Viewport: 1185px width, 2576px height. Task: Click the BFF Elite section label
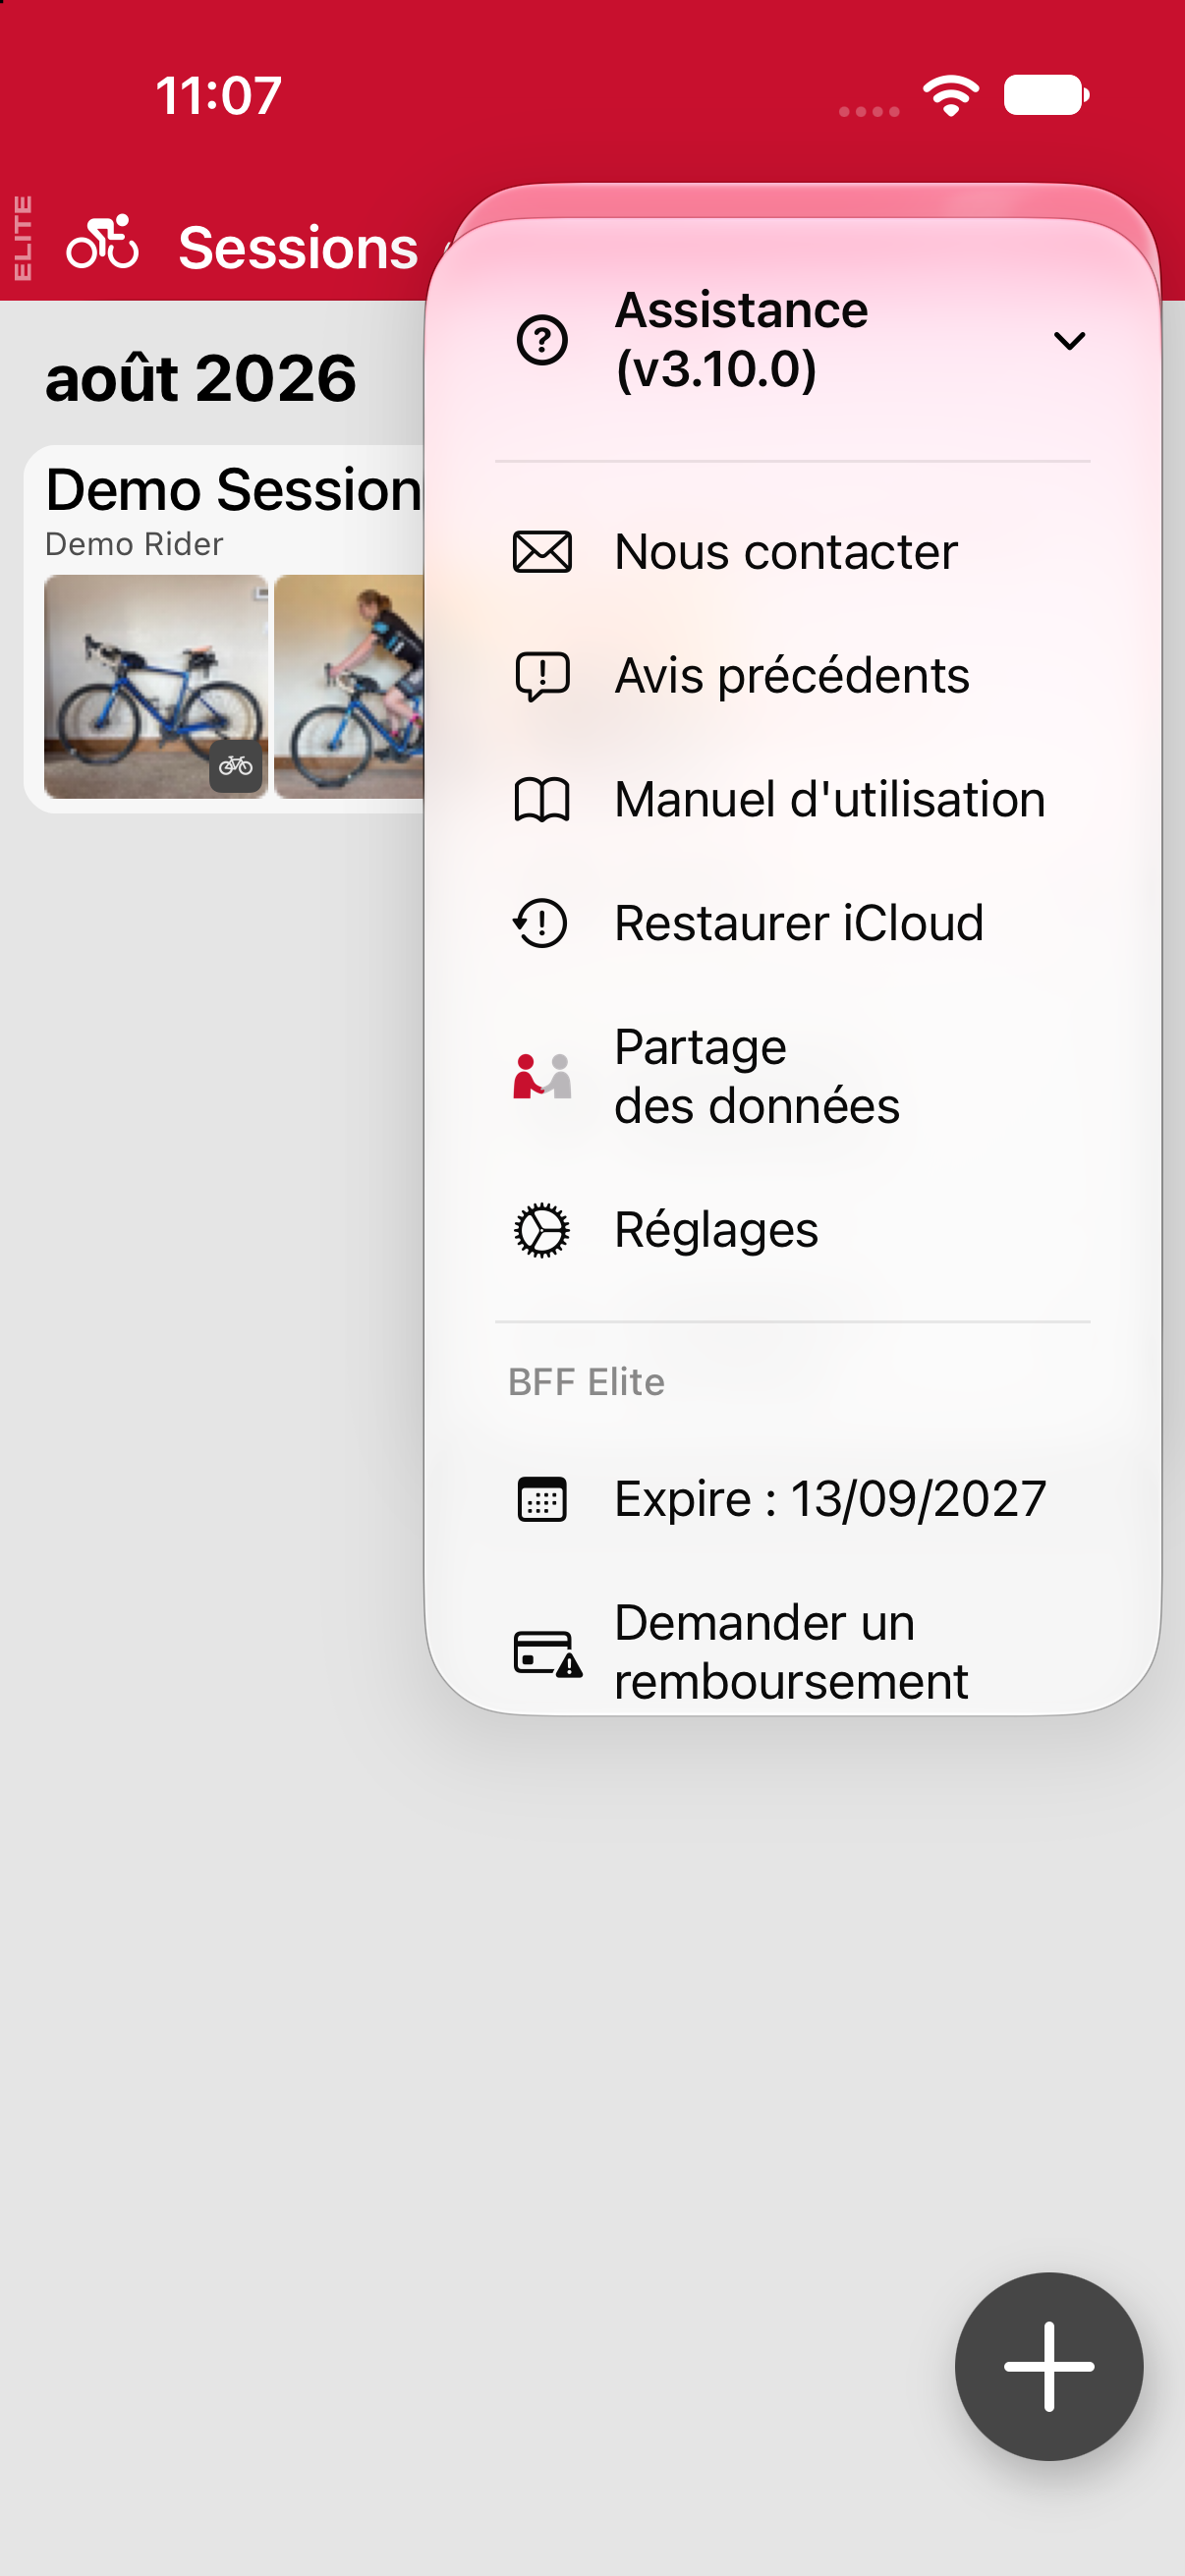[x=586, y=1382]
